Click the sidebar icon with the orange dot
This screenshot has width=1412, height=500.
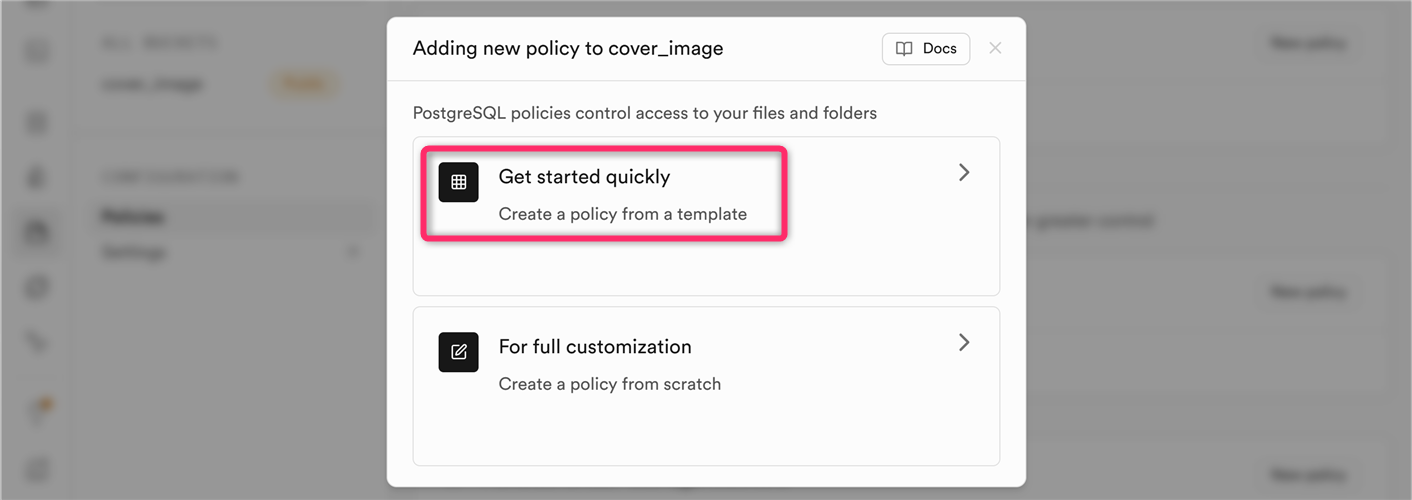pos(38,412)
